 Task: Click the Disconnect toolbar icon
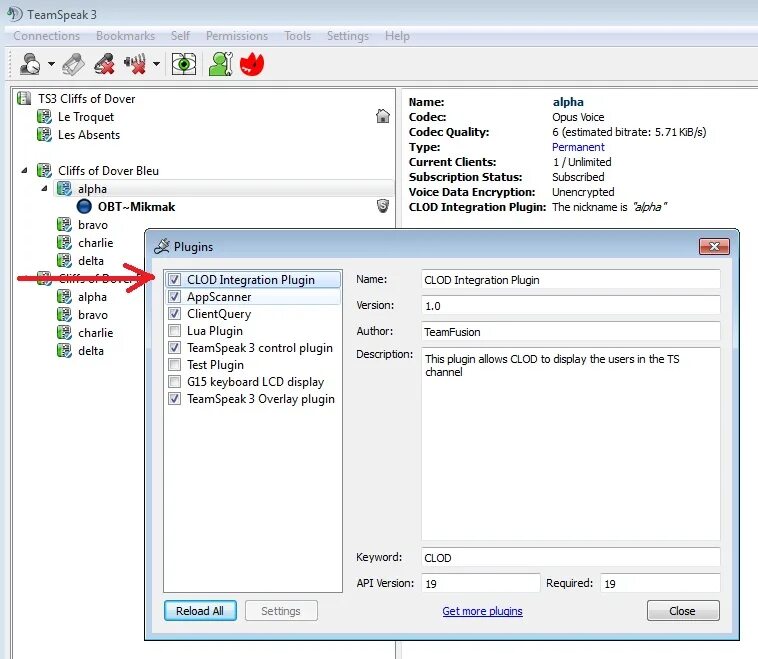click(73, 64)
